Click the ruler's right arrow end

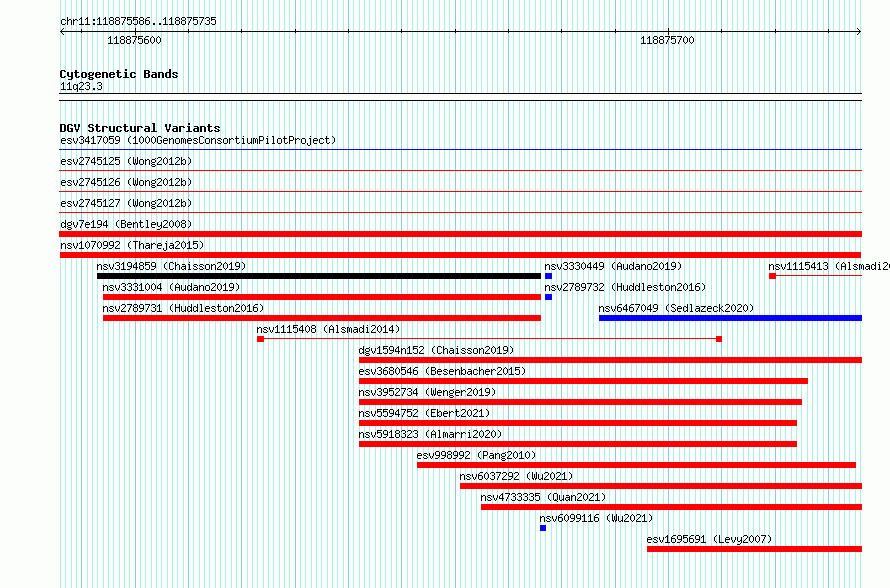coord(859,32)
